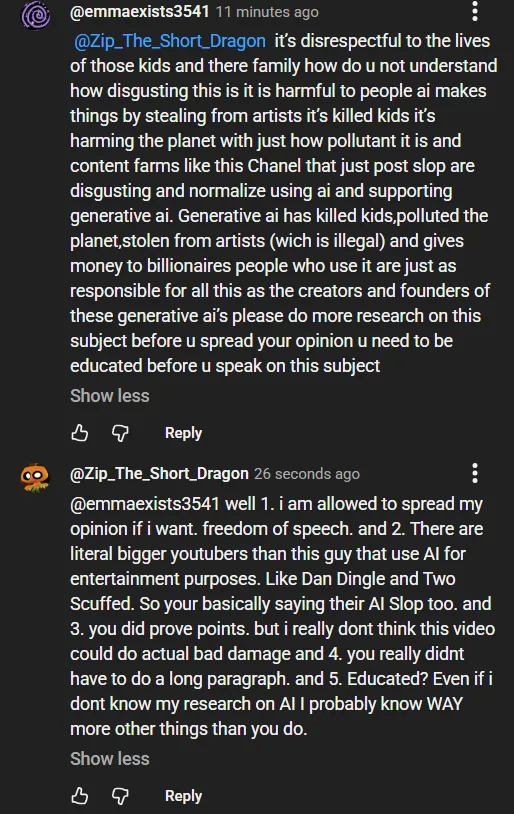Click the blue @Zip_The_Short_Dragon mention link
This screenshot has height=814, width=514.
[170, 40]
